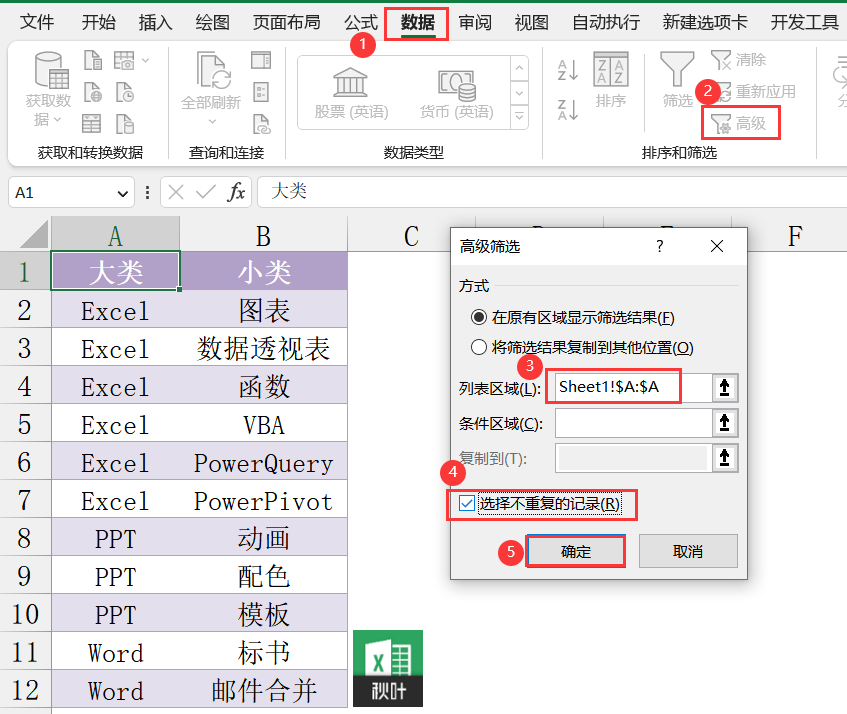
Task: Click the 确定 button
Action: pyautogui.click(x=576, y=551)
